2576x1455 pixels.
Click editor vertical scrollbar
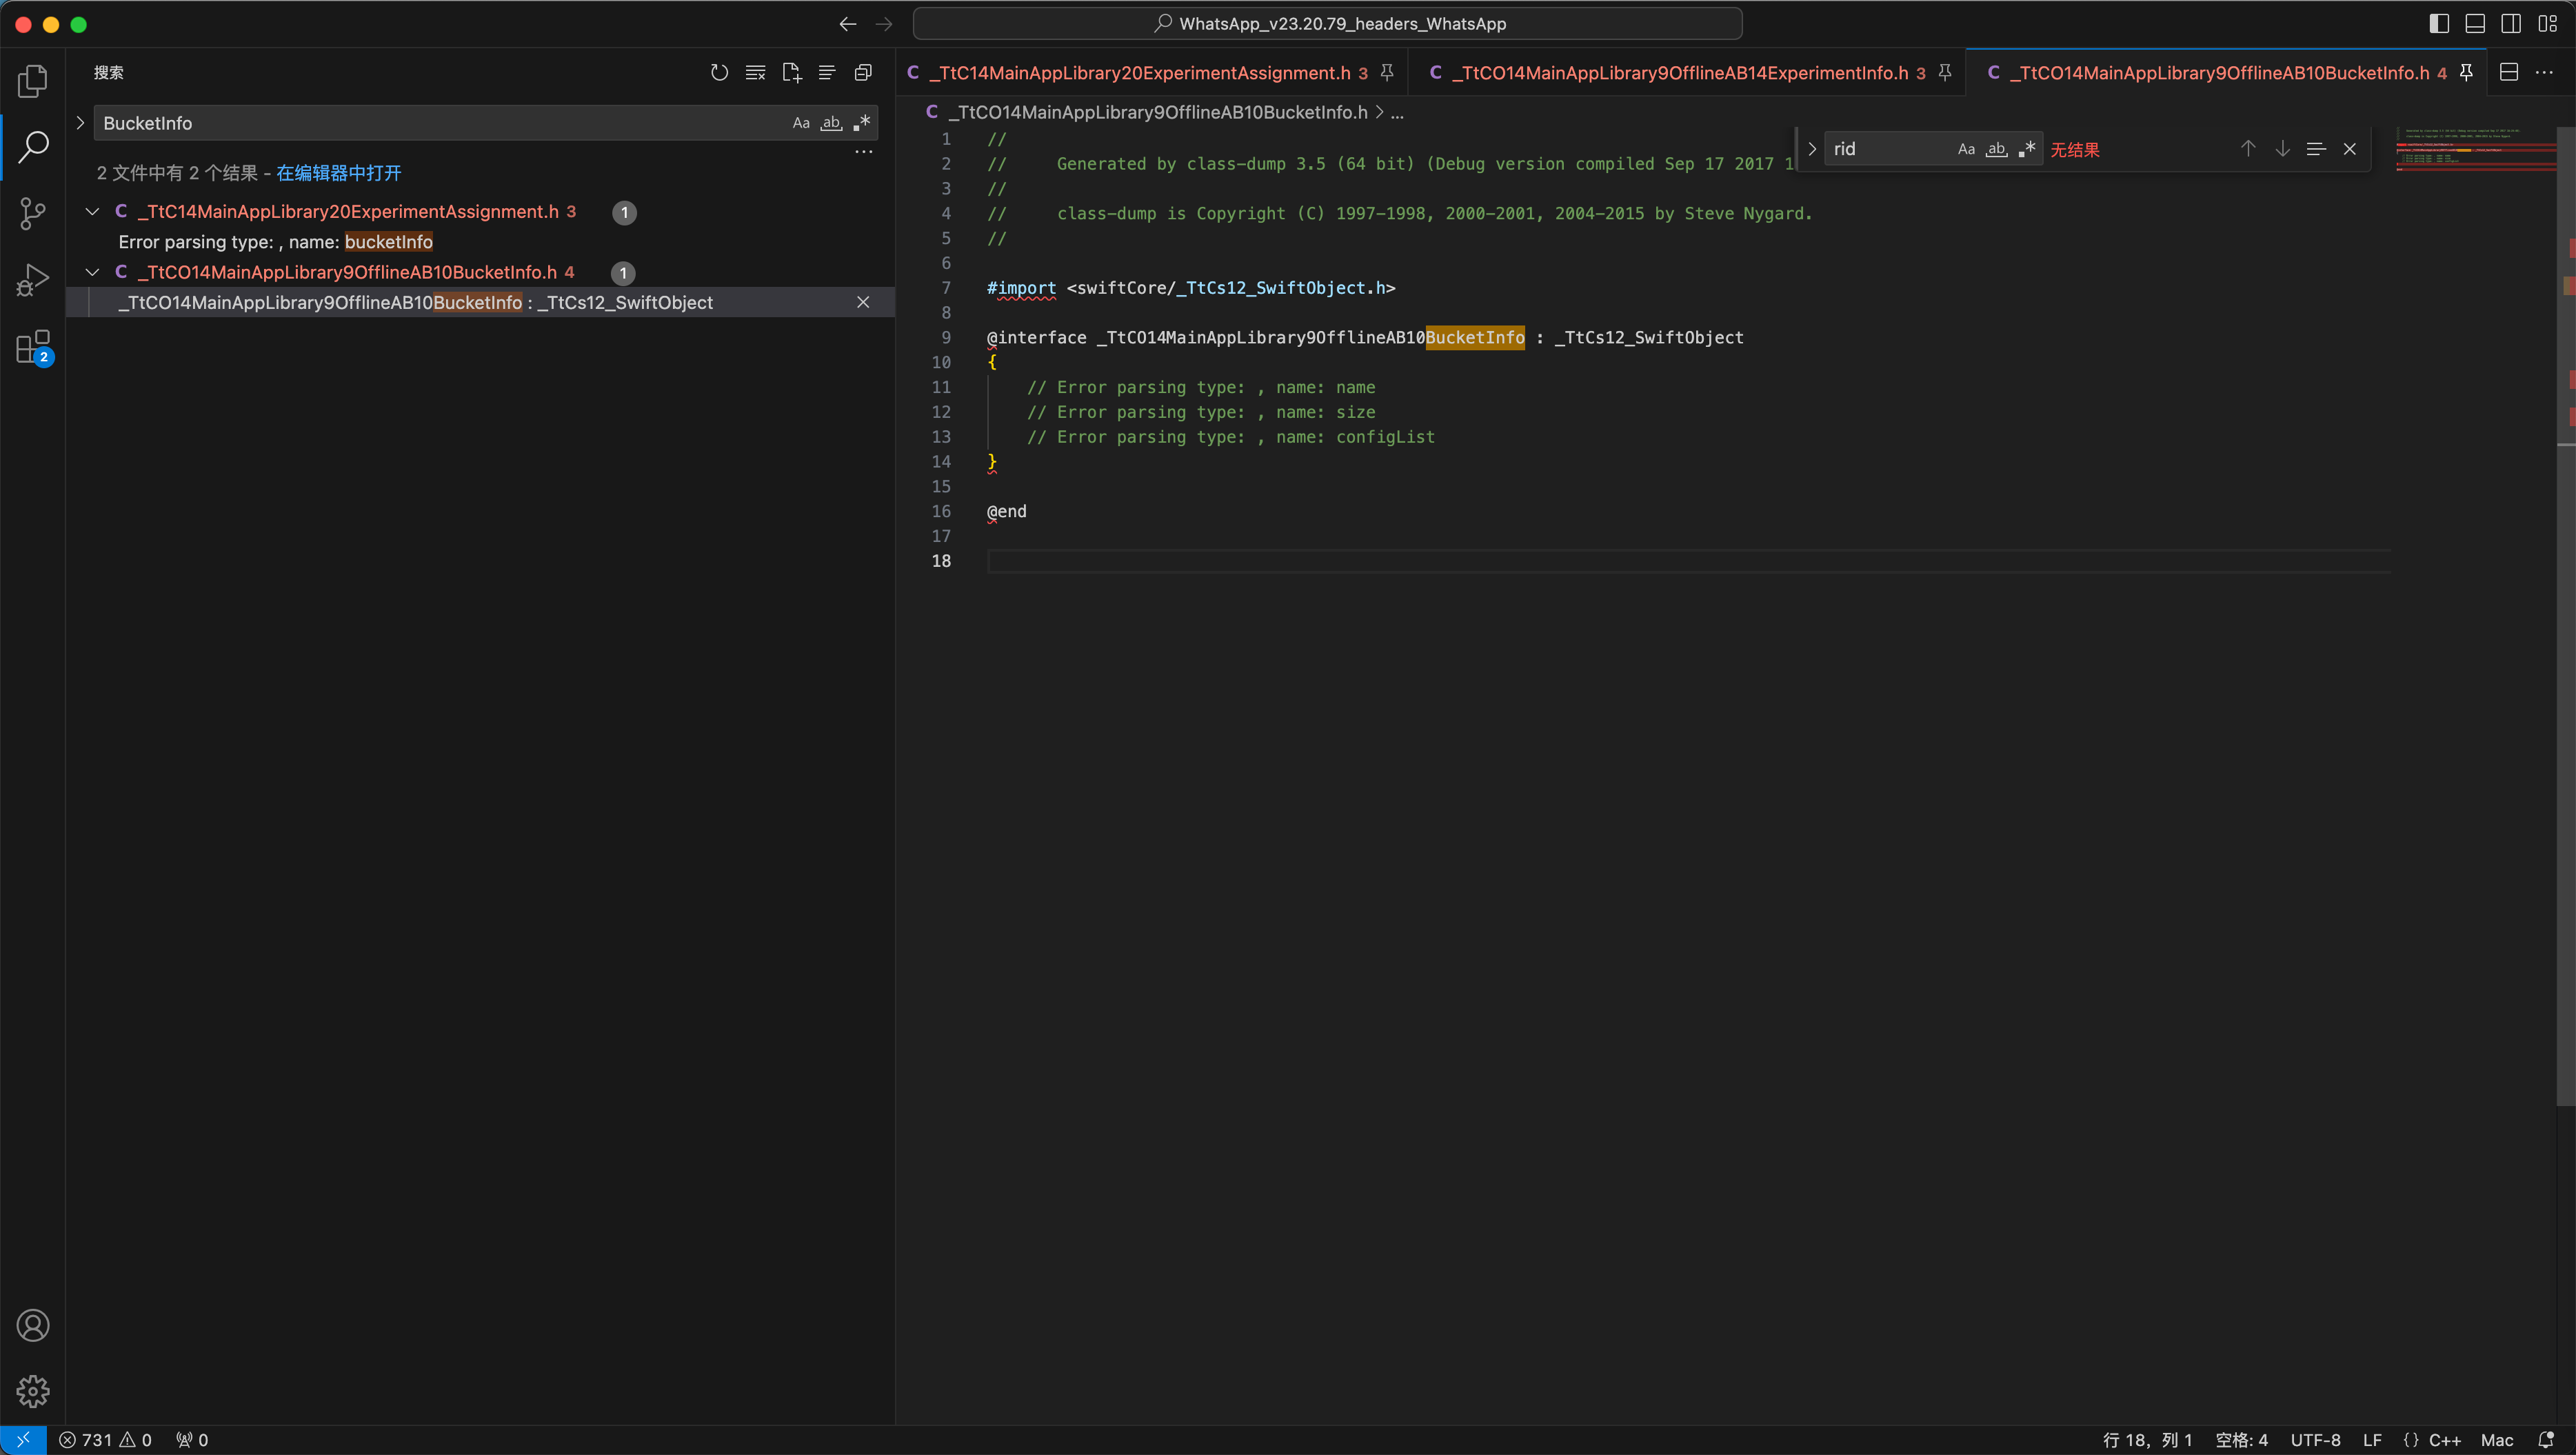tap(2566, 615)
